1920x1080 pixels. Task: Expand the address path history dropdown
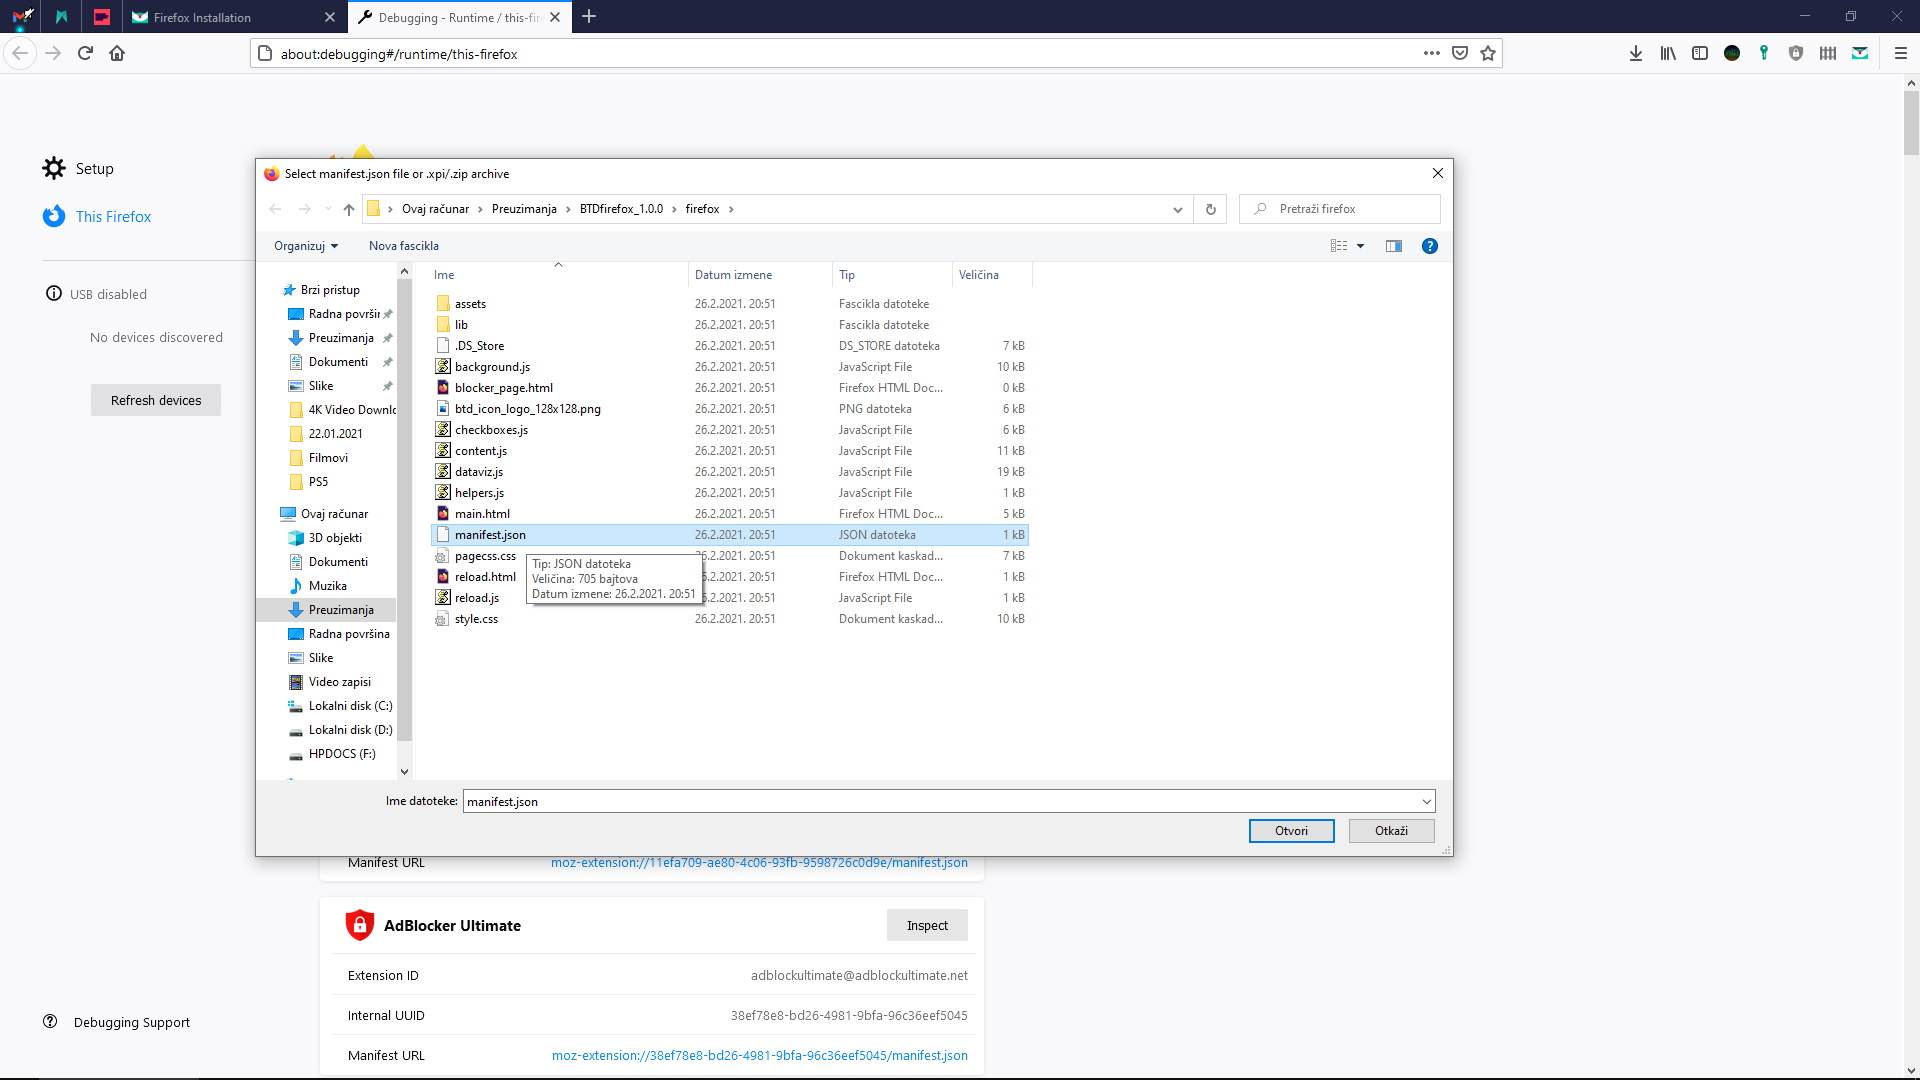click(1177, 209)
